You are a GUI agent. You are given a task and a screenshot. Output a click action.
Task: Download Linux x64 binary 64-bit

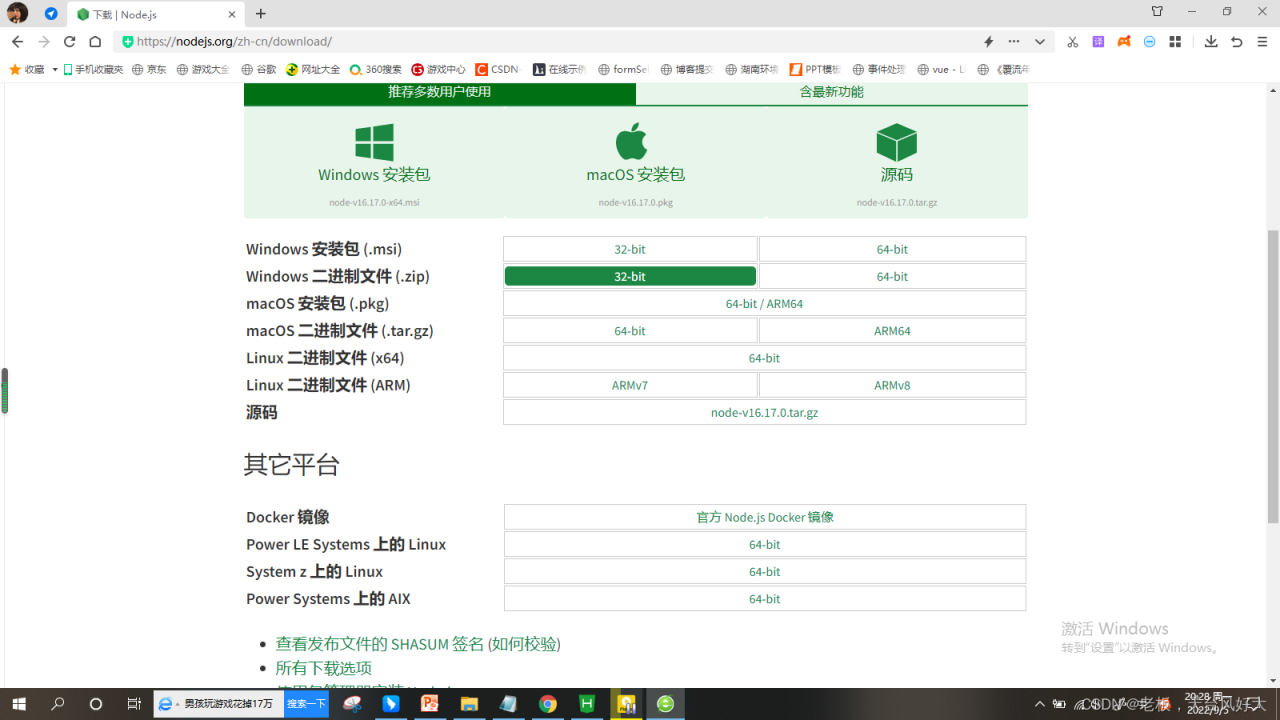tap(765, 358)
